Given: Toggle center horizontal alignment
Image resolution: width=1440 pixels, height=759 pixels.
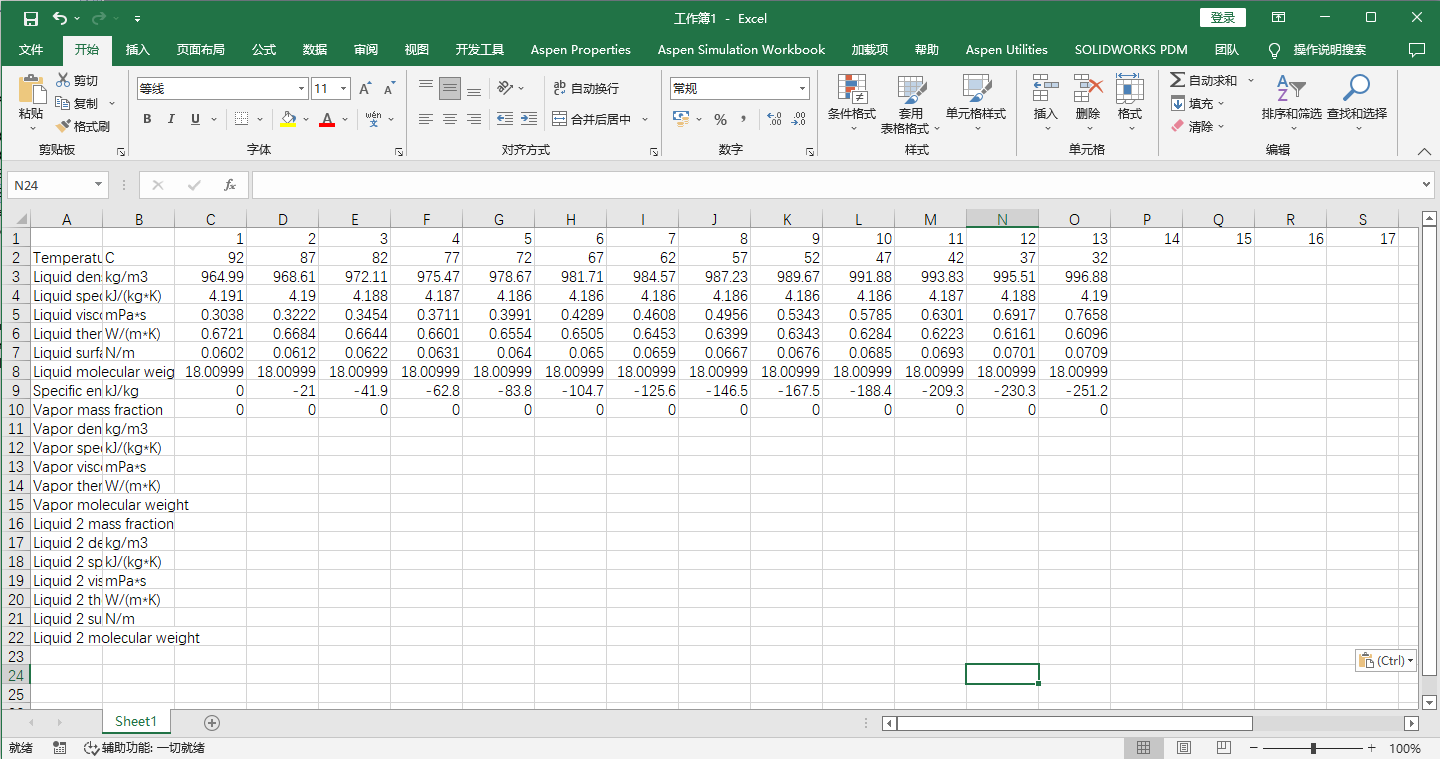Looking at the screenshot, I should coord(450,119).
